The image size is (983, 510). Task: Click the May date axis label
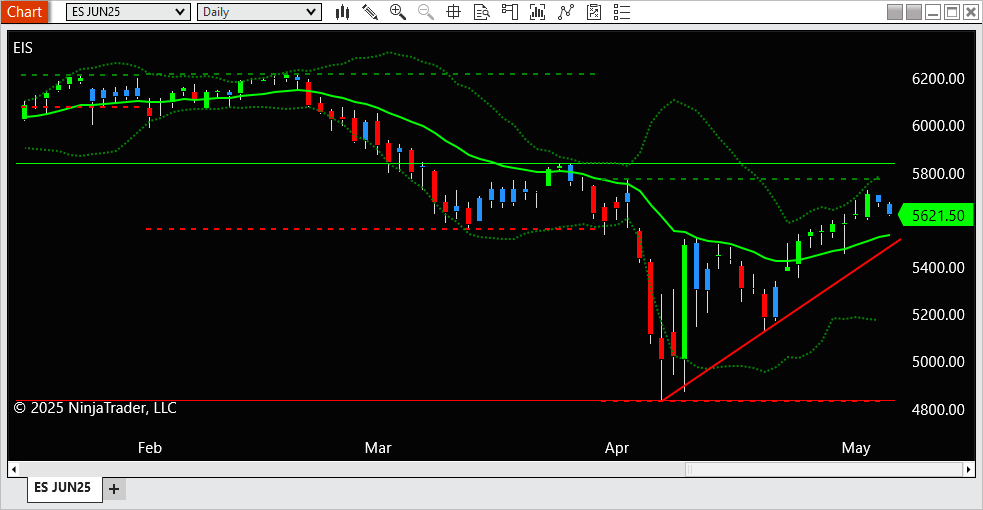click(856, 448)
